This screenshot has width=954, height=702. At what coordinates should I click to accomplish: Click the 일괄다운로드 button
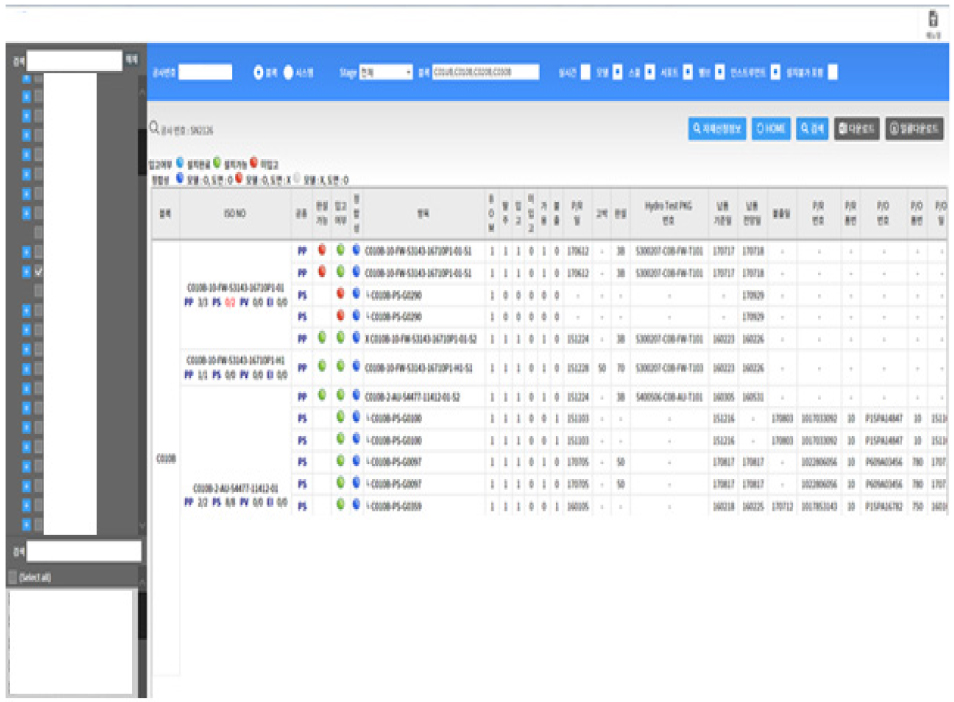(x=914, y=128)
